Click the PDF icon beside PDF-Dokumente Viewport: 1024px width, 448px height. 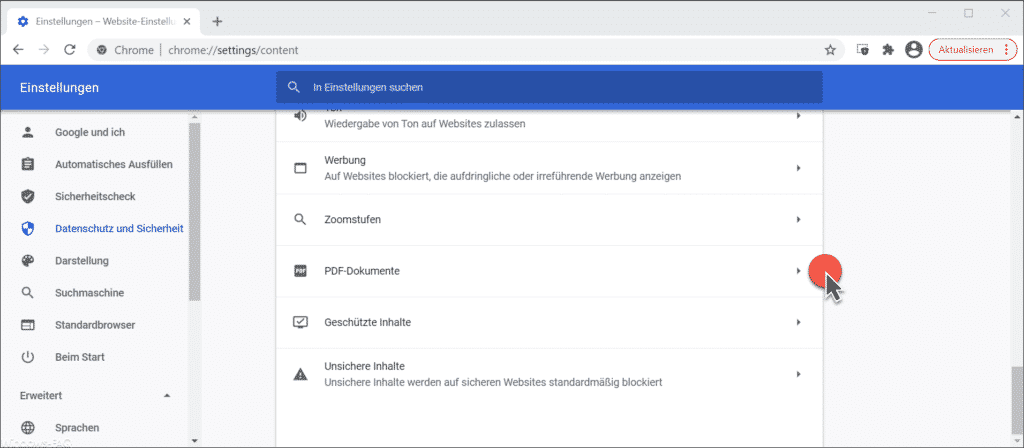coord(300,271)
